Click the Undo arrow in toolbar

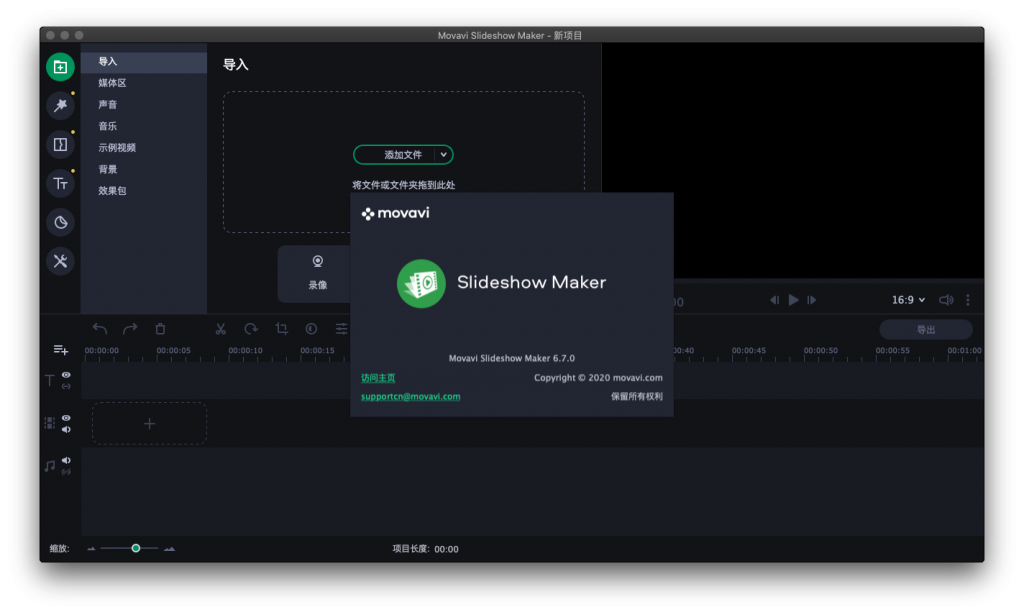tap(100, 328)
